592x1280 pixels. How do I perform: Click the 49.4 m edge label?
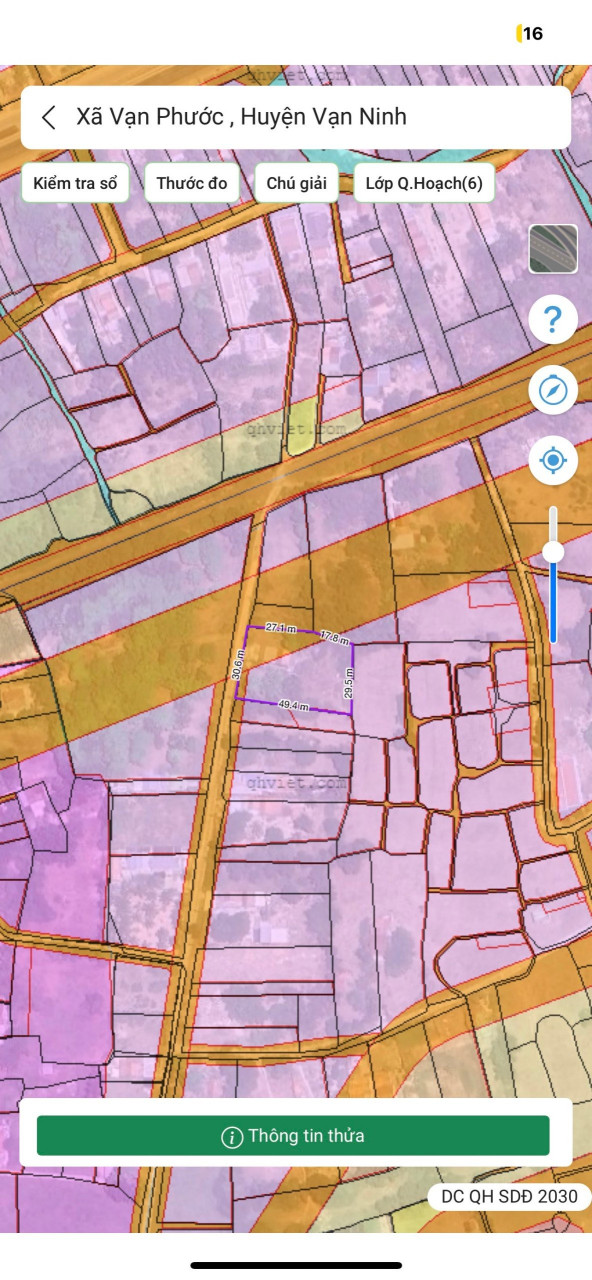(x=293, y=706)
